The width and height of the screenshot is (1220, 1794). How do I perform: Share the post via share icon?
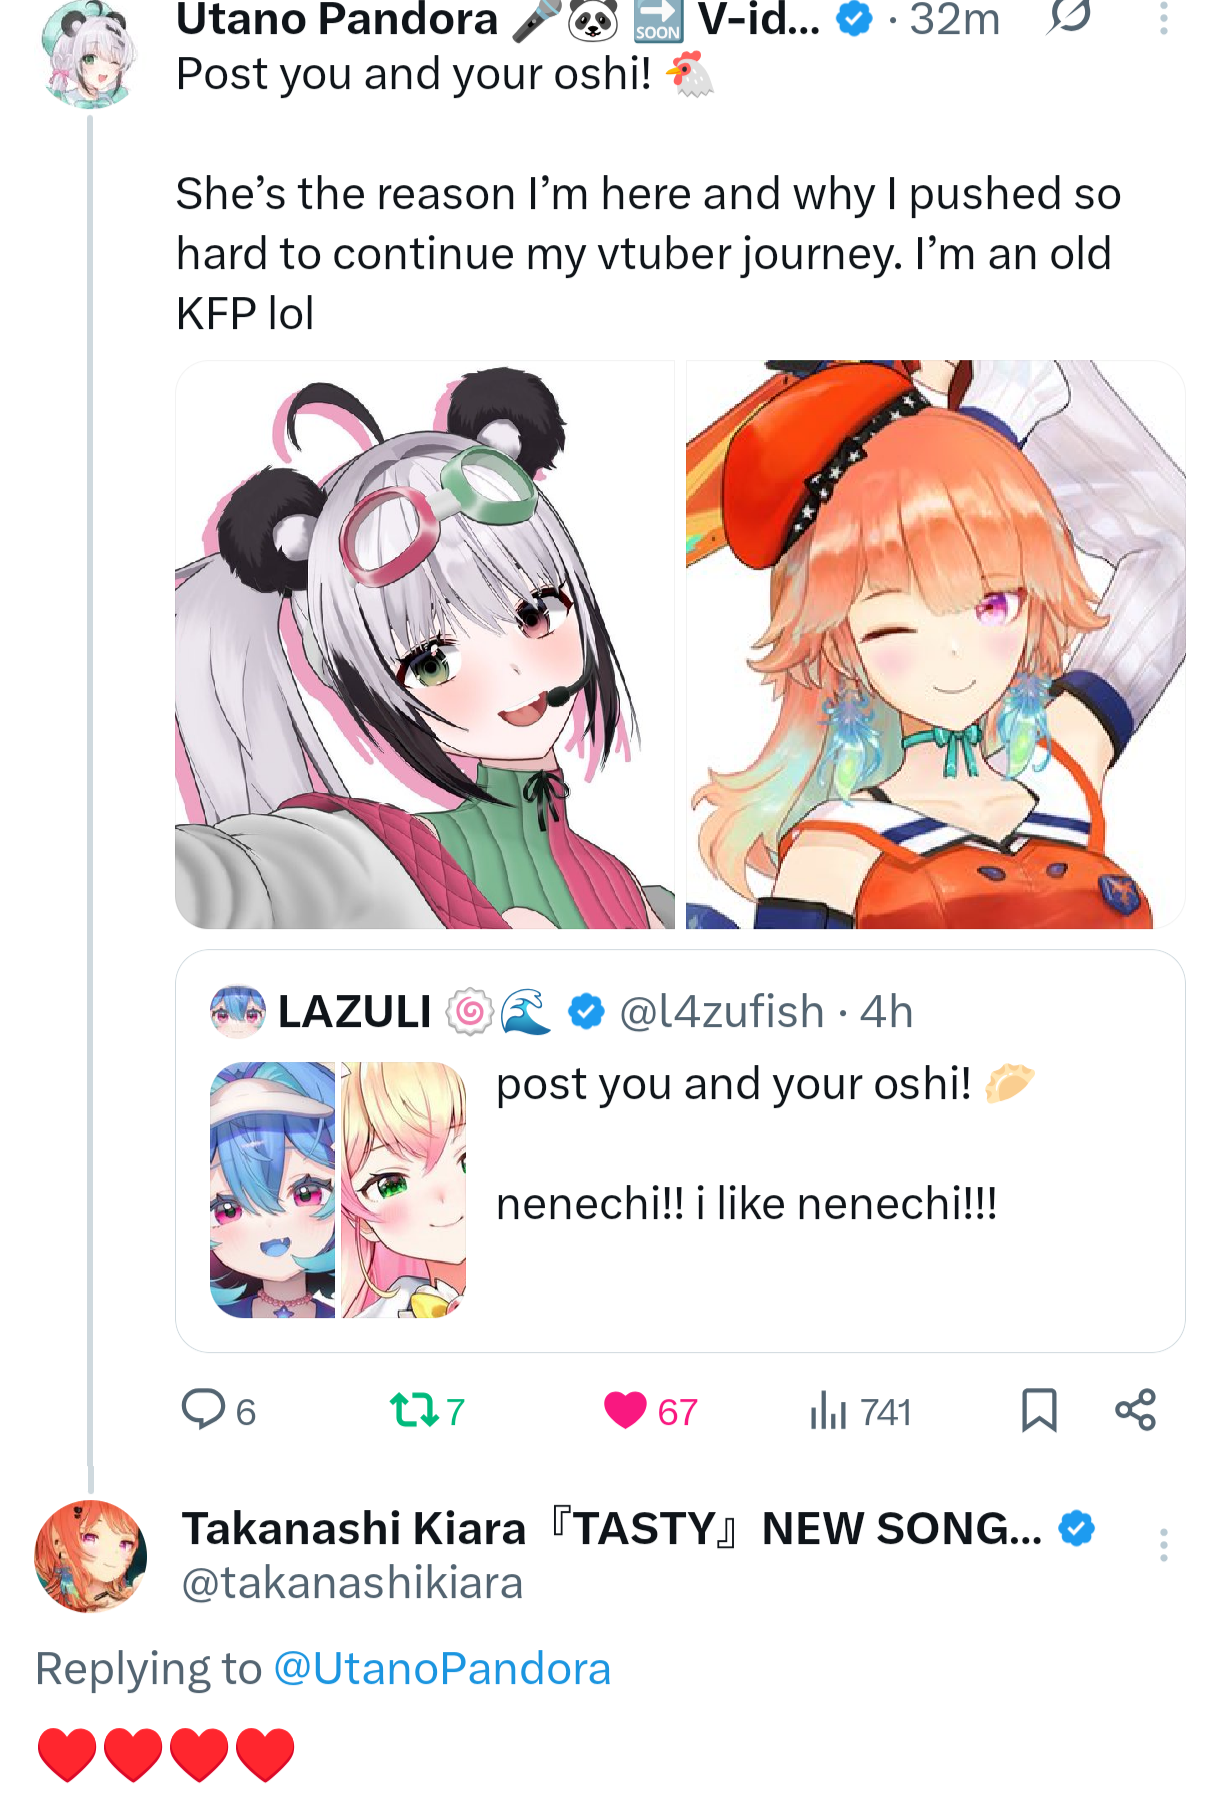(x=1136, y=1410)
